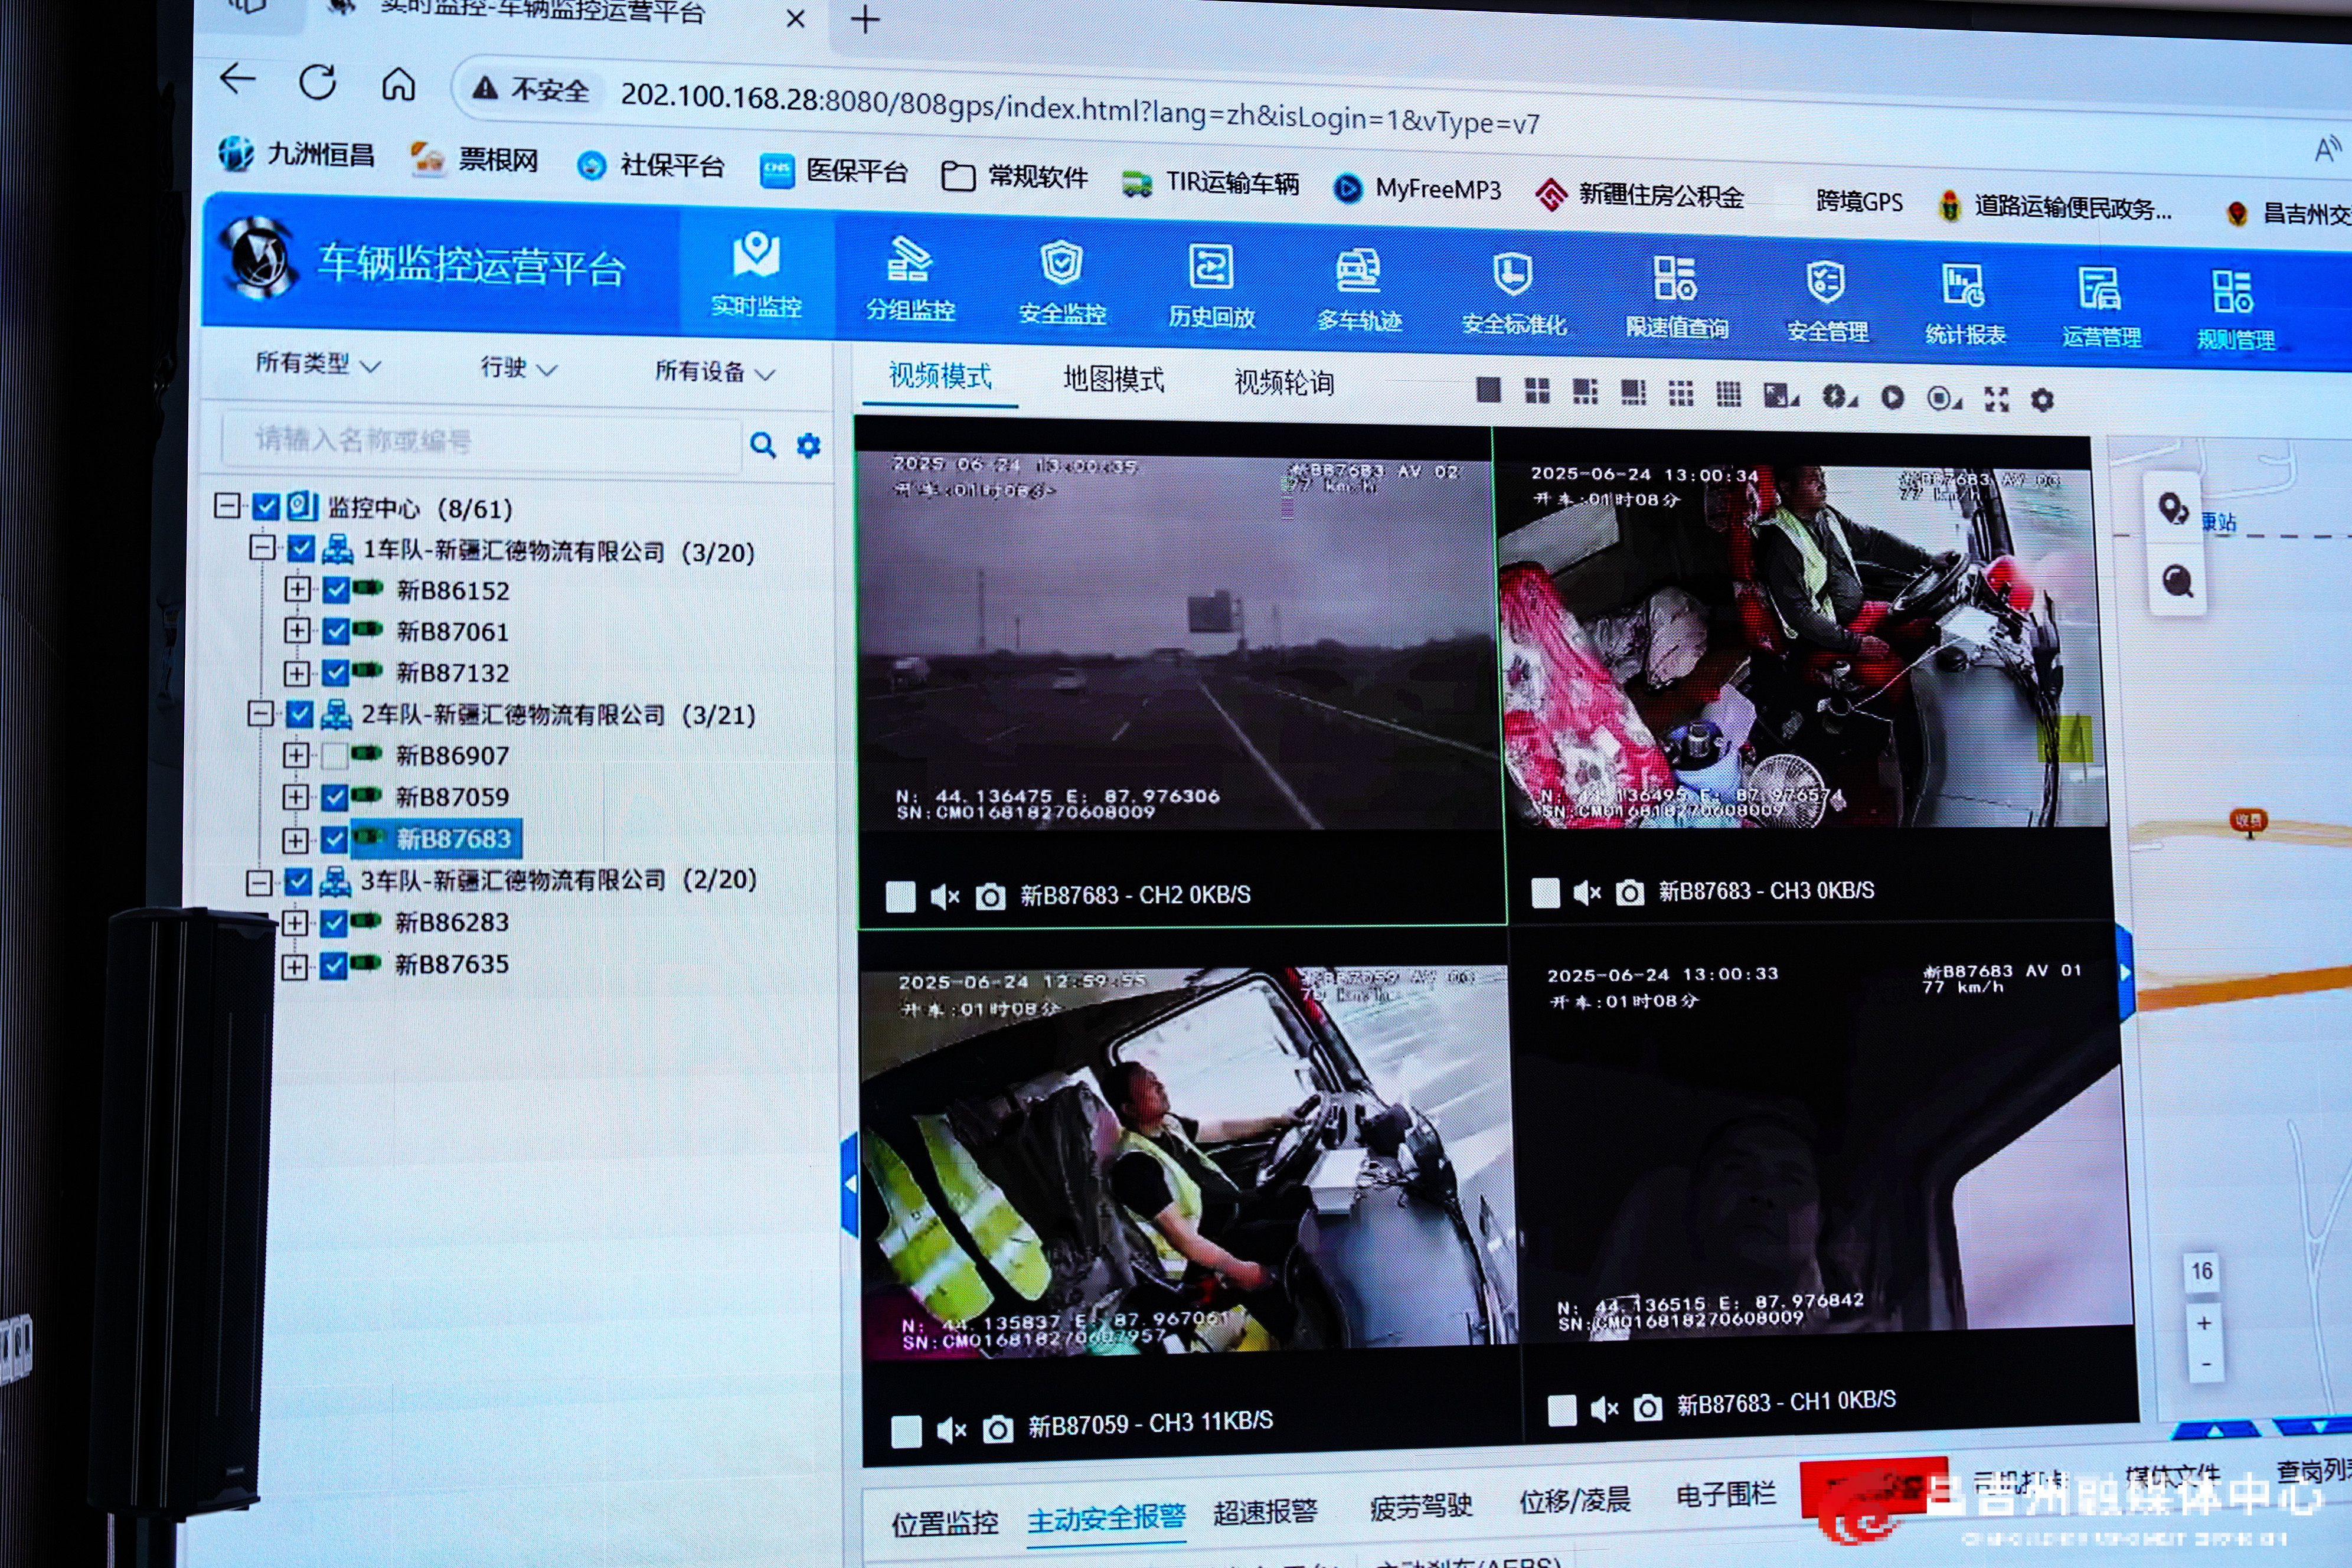This screenshot has height=1568, width=2352.
Task: Uncheck vehicle 新B86152 checkbox
Action: click(336, 590)
